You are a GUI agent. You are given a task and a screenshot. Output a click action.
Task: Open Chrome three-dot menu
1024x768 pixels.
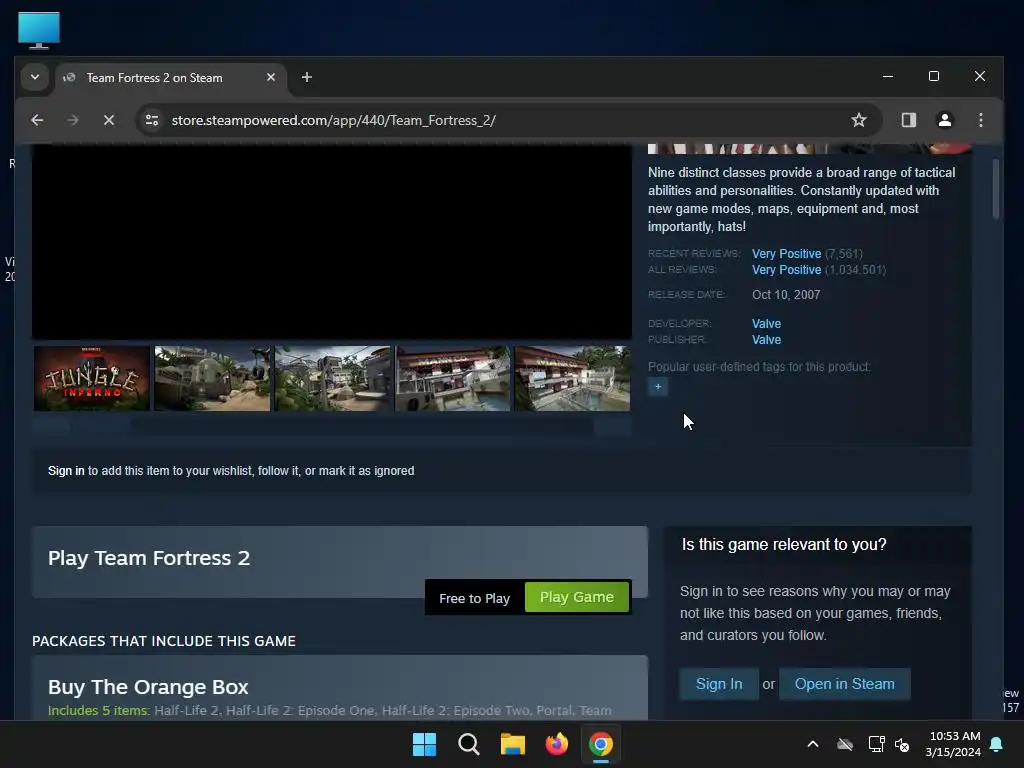[x=980, y=120]
